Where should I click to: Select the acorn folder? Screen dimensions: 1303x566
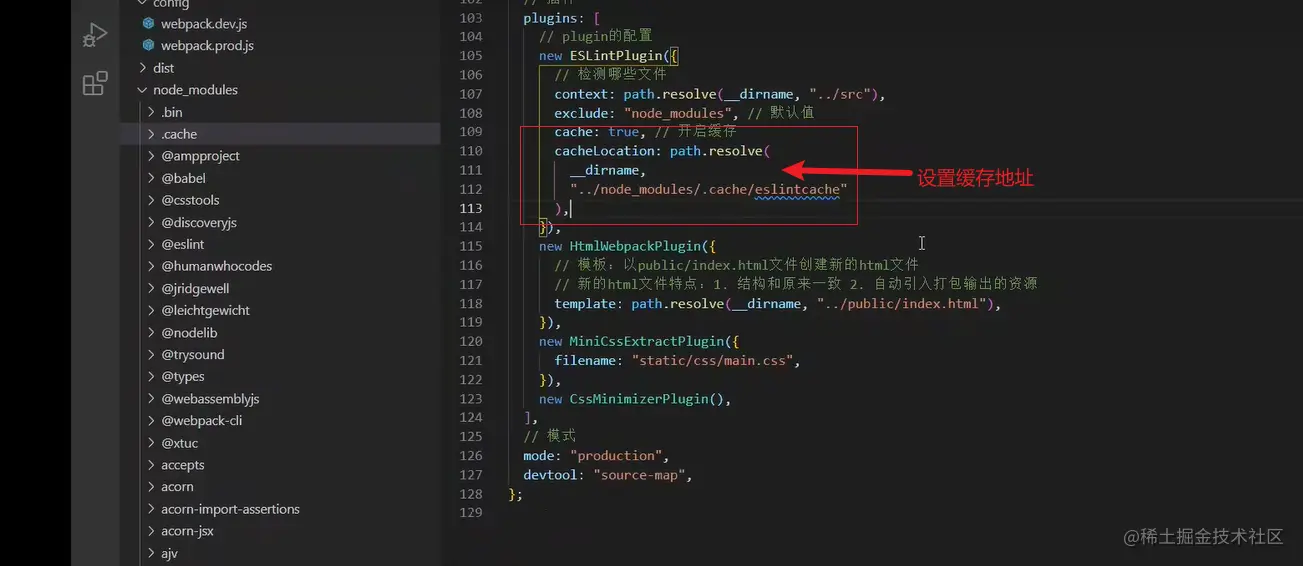177,486
